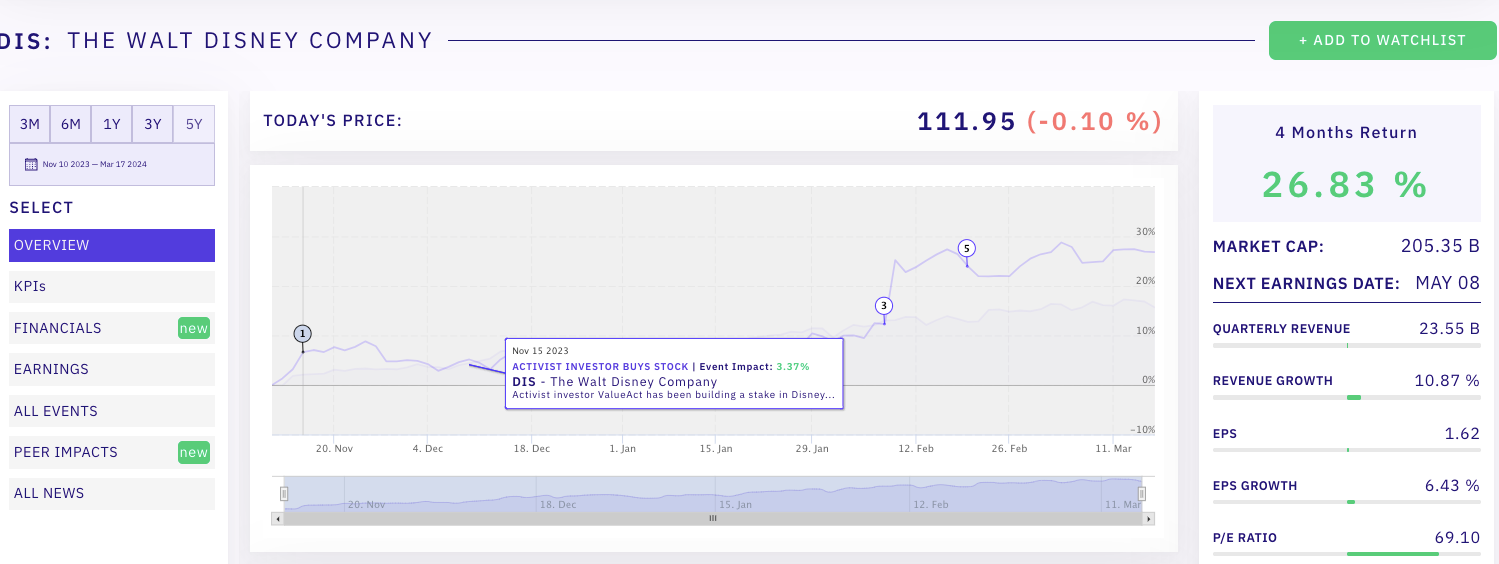1499x564 pixels.
Task: Click 'DIS - The Walt Disney Company' in tooltip
Action: pos(615,381)
